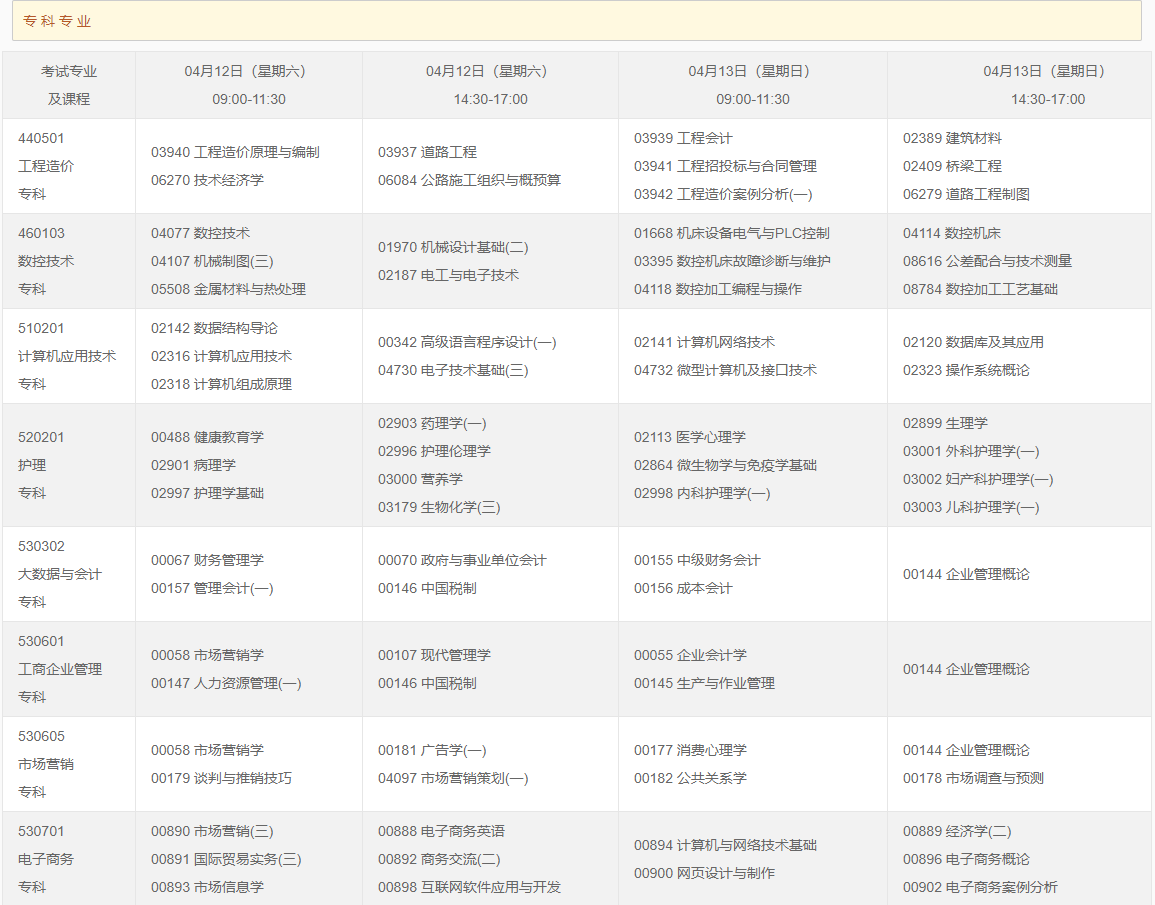Image resolution: width=1155 pixels, height=905 pixels.
Task: Click course 00107 现代管理学
Action: pos(434,655)
